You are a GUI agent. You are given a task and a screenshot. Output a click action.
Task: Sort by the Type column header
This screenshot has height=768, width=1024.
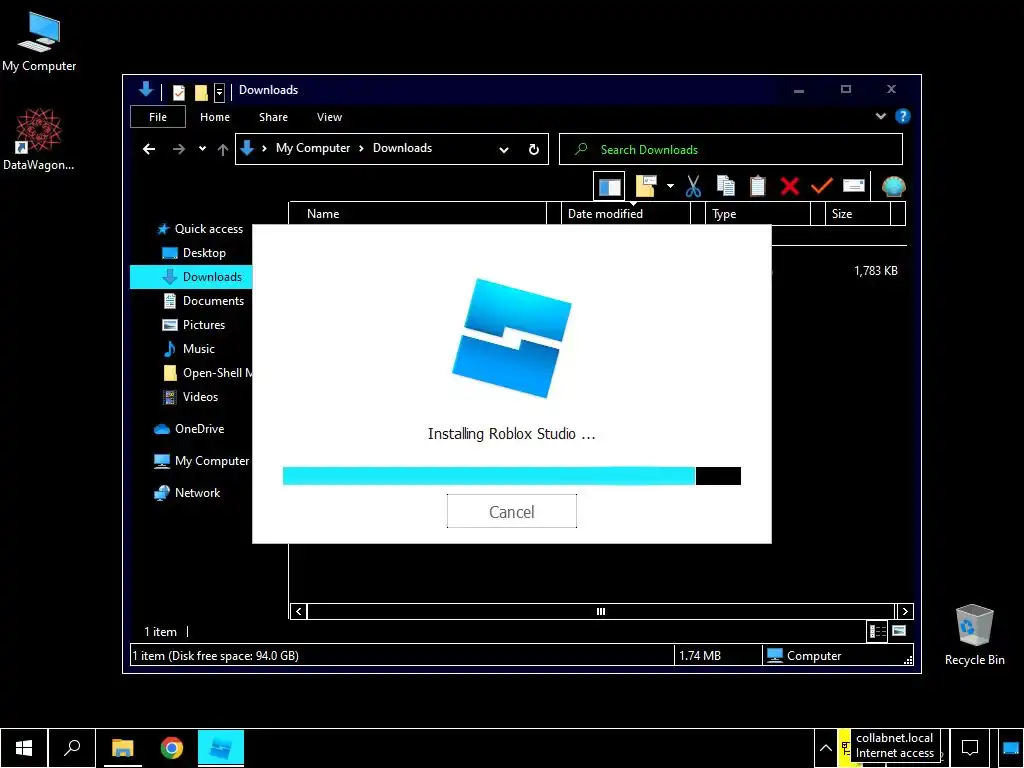(x=758, y=214)
